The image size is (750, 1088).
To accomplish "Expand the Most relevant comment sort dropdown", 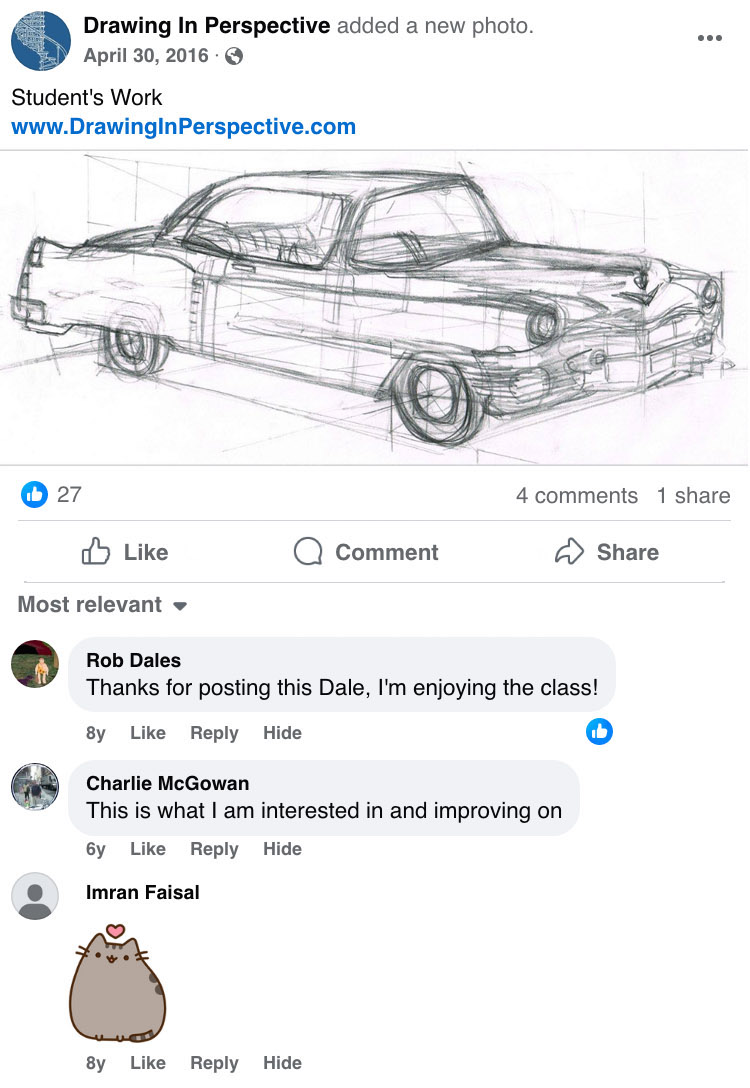I will pos(102,604).
